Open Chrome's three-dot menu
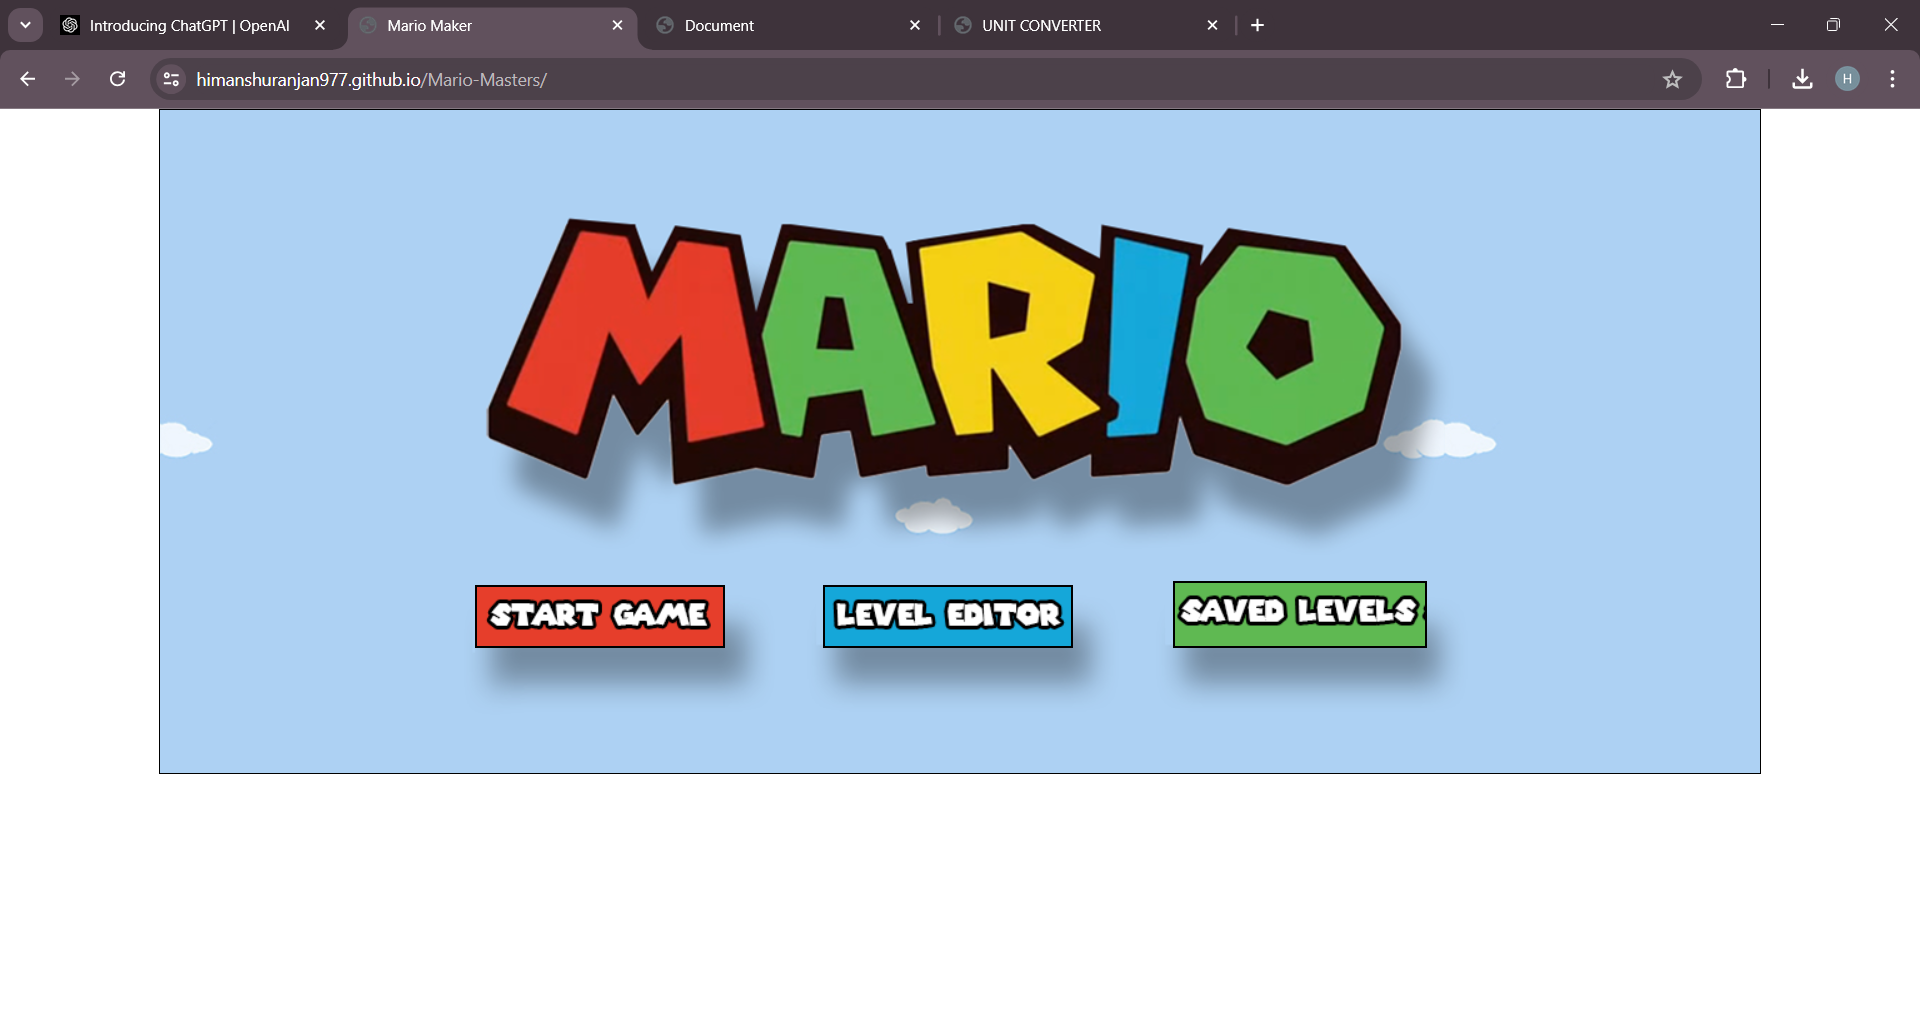Image resolution: width=1920 pixels, height=1020 pixels. (x=1892, y=79)
